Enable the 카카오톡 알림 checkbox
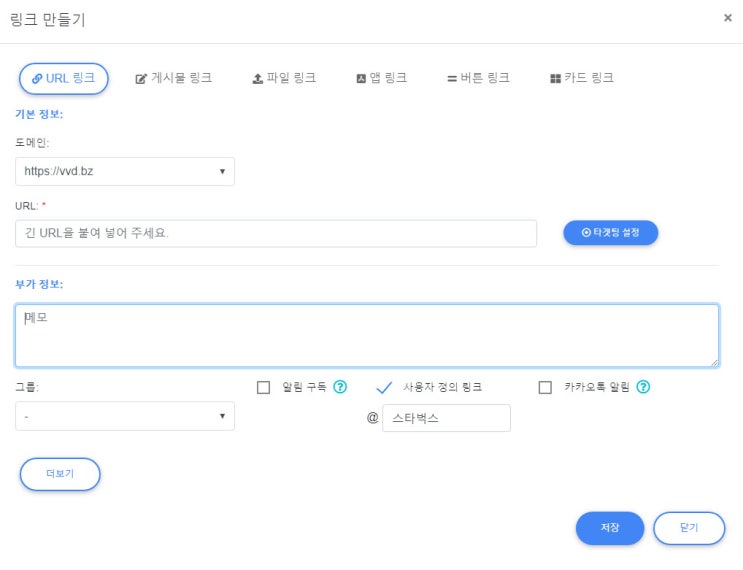Viewport: 743px width, 570px height. [545, 388]
